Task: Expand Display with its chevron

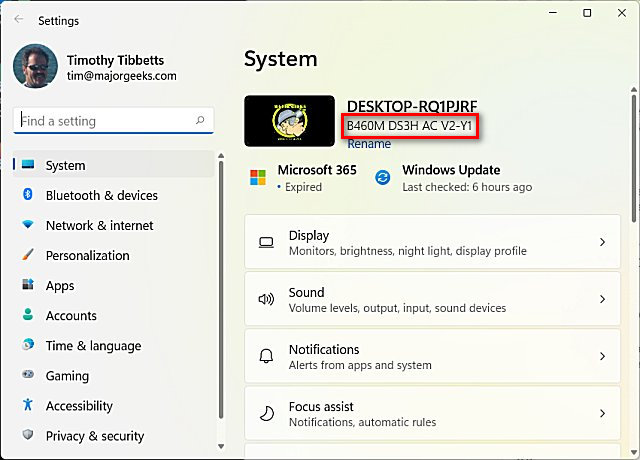Action: pyautogui.click(x=602, y=242)
